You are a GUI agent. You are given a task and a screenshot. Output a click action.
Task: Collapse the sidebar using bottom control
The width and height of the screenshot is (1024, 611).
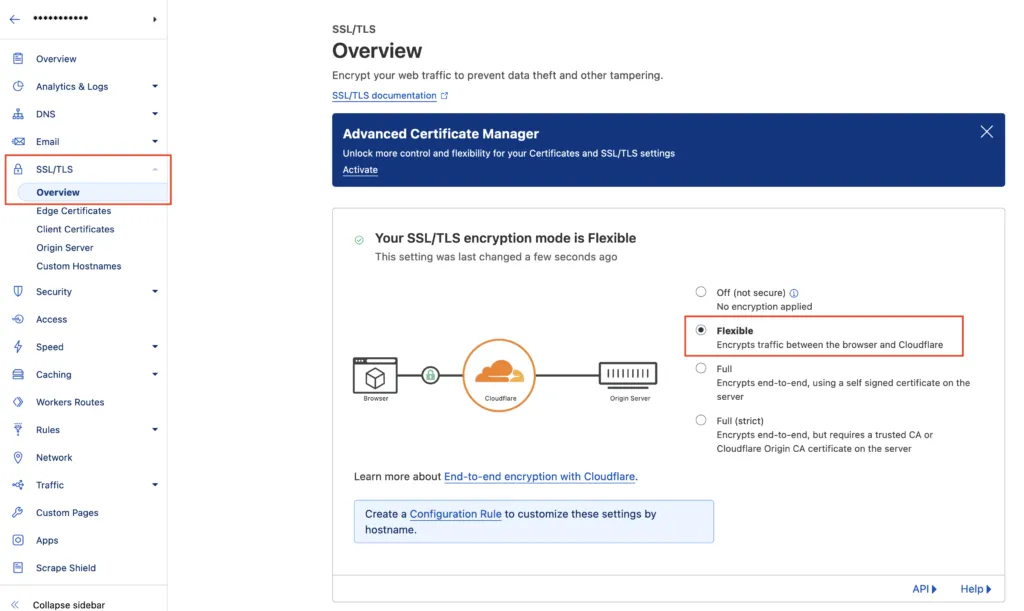click(60, 604)
